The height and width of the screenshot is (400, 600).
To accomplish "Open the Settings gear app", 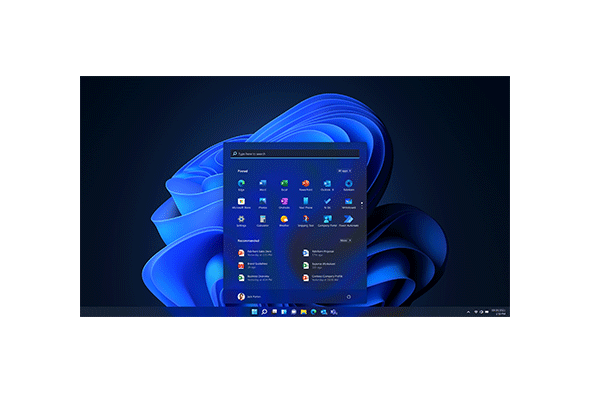I will 241,221.
